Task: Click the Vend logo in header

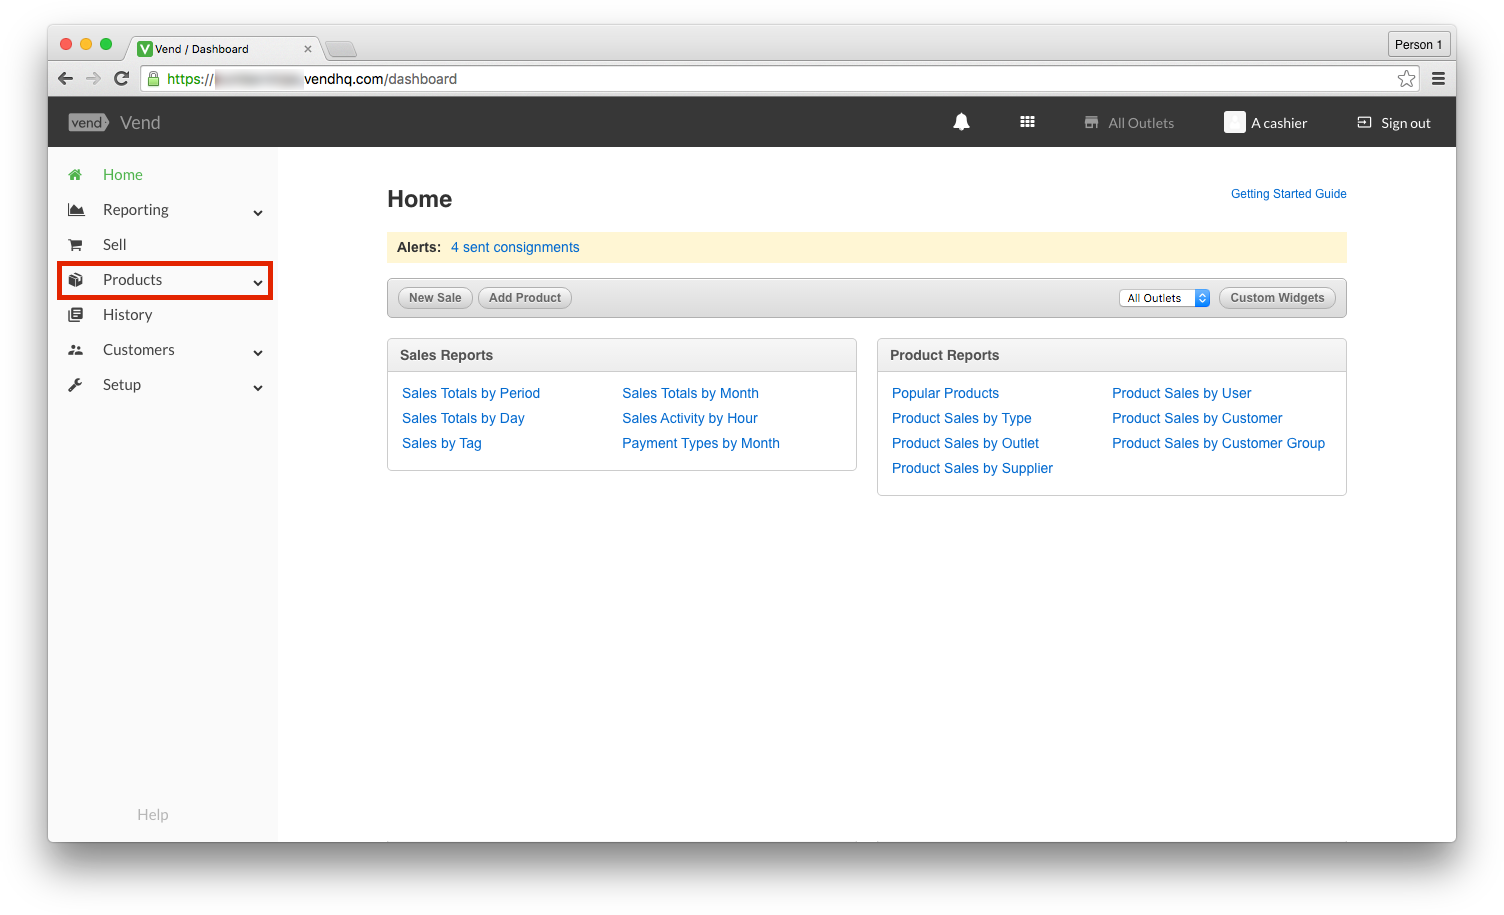Action: click(88, 123)
